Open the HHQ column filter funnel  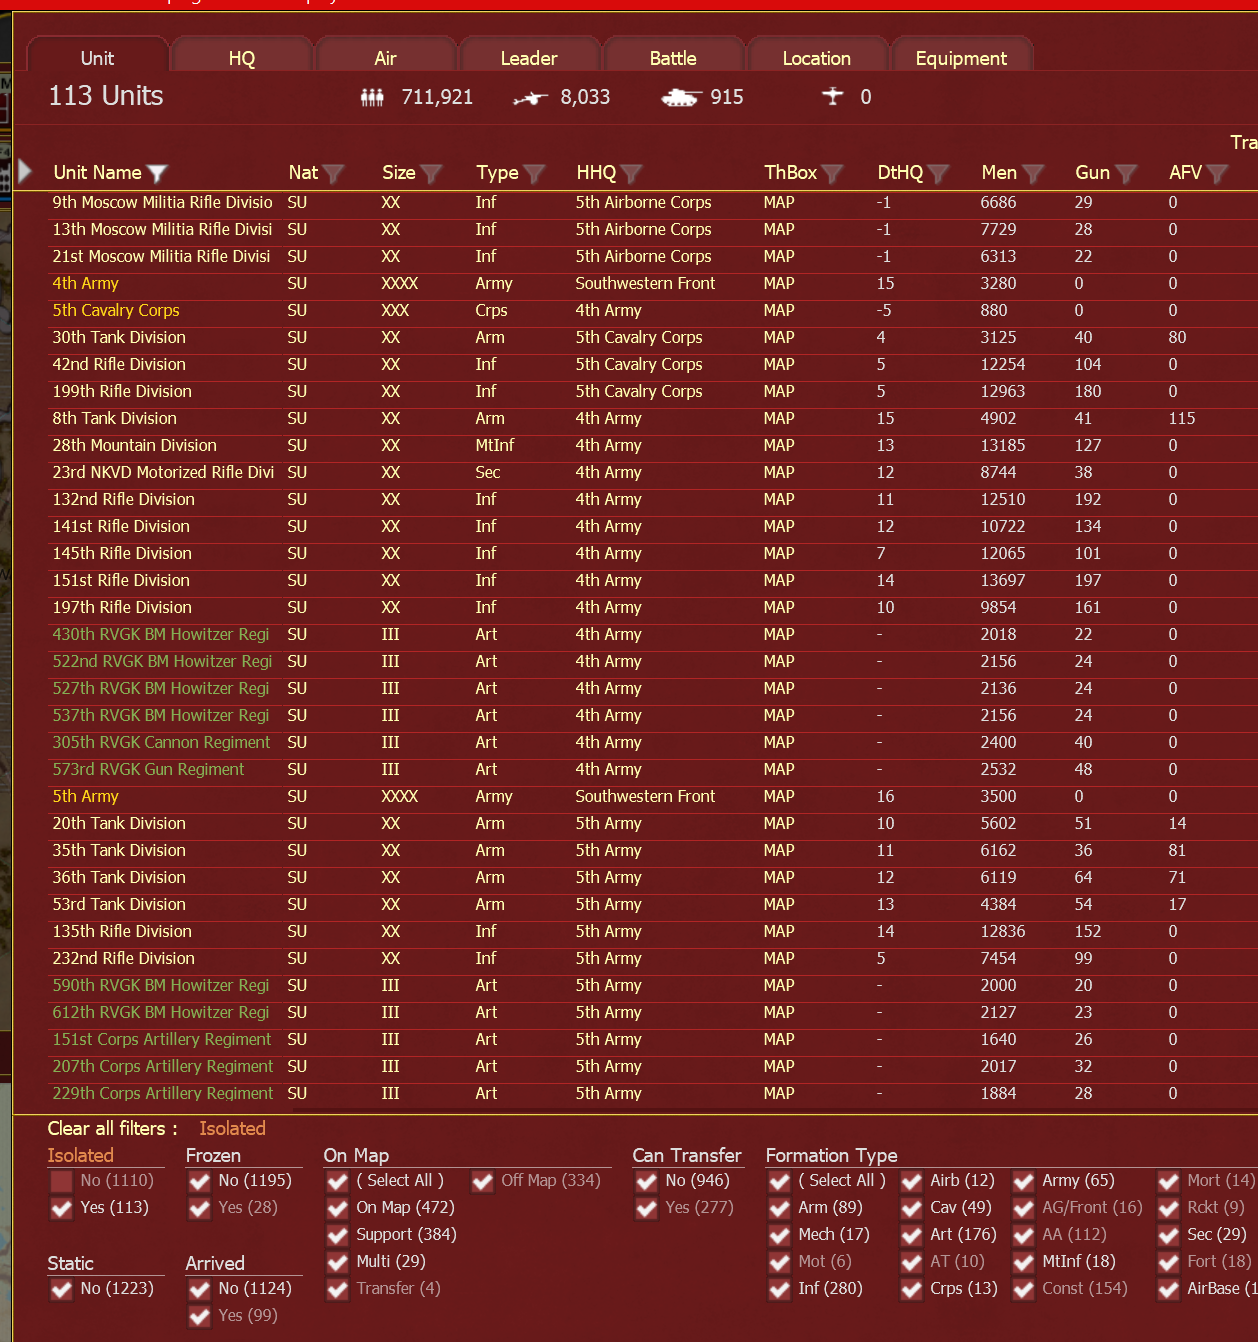point(631,173)
